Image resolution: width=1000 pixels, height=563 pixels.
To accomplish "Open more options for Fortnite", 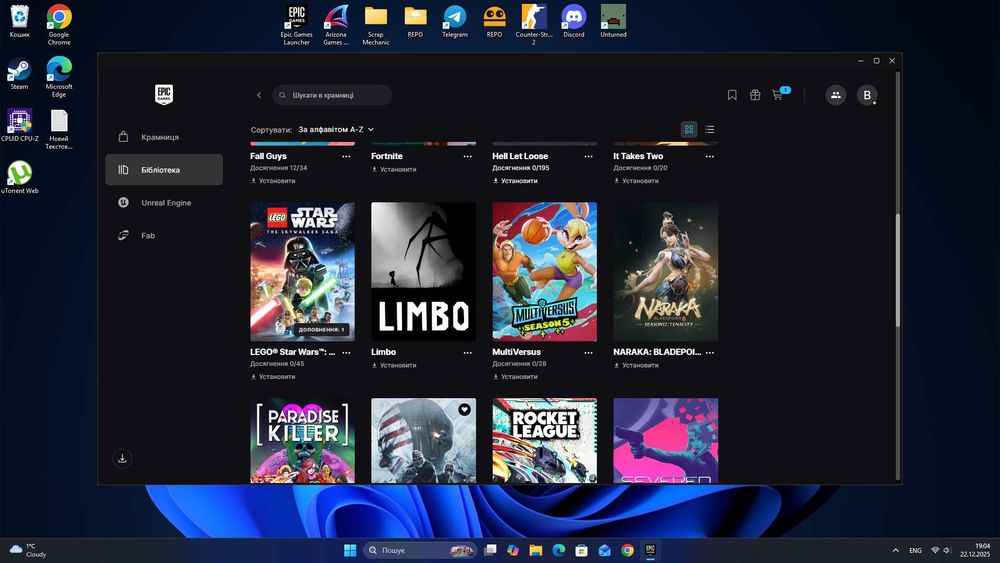I will click(467, 156).
